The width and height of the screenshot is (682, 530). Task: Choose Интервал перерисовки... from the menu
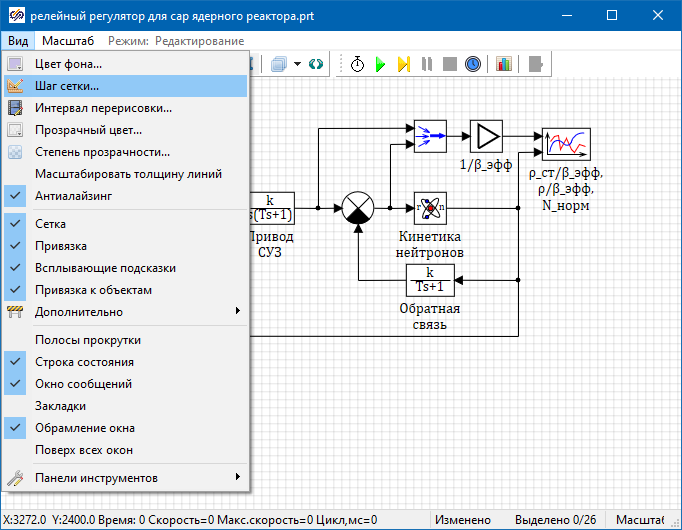pyautogui.click(x=103, y=108)
